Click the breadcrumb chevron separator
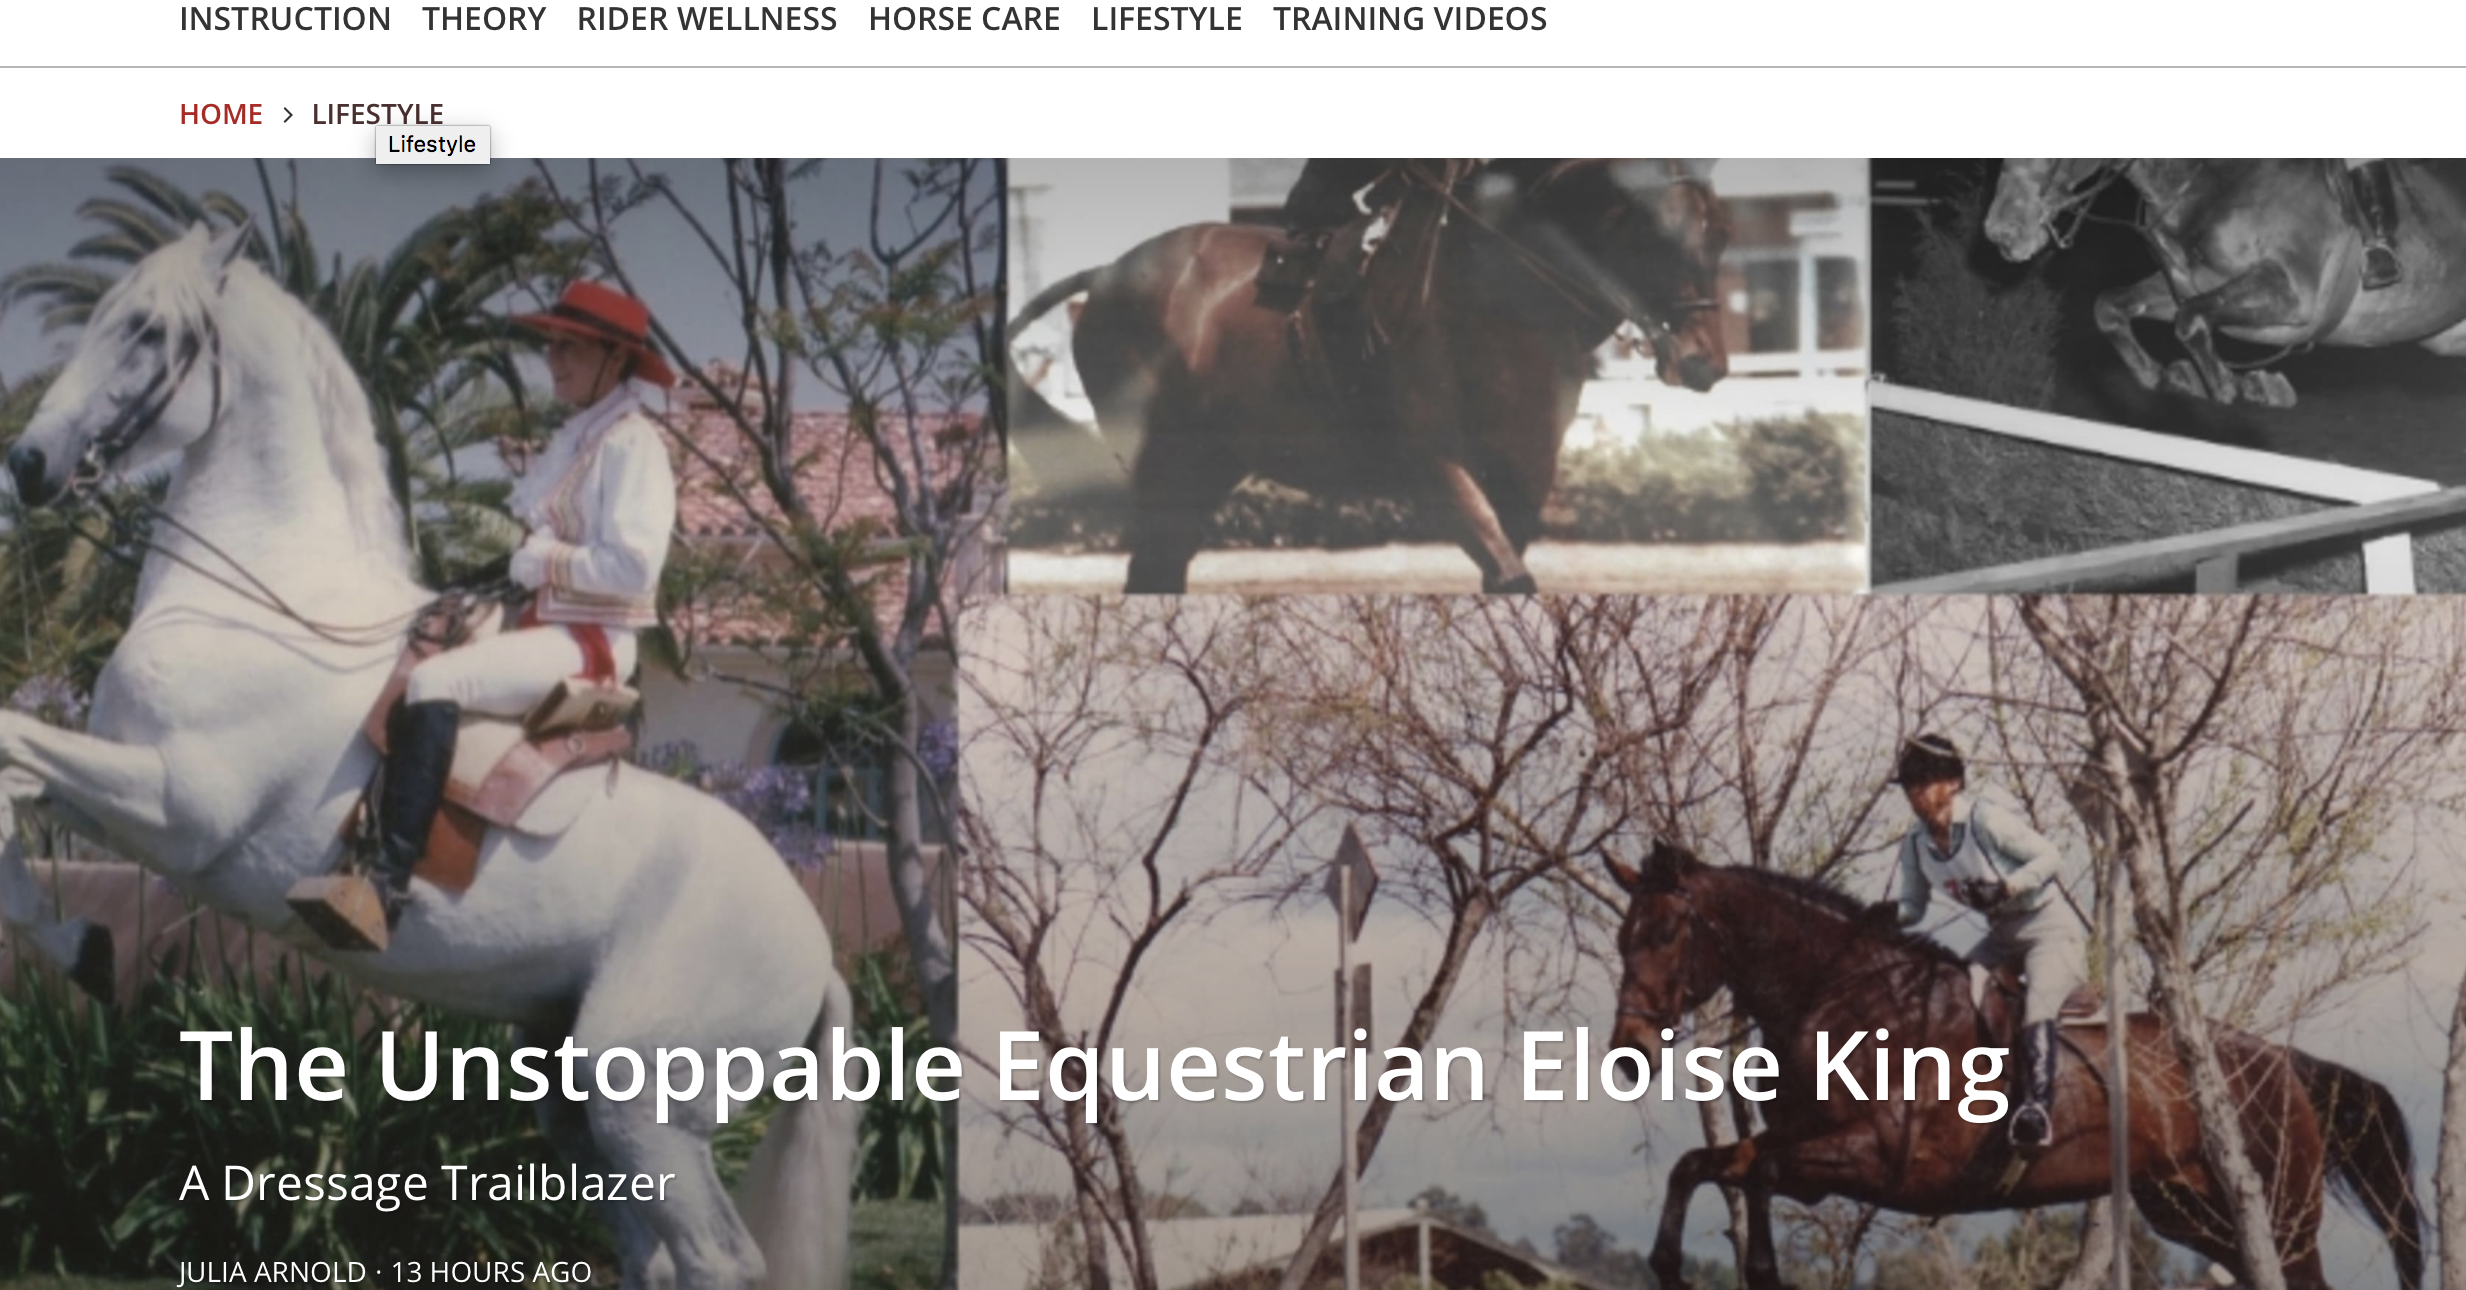 (x=288, y=115)
